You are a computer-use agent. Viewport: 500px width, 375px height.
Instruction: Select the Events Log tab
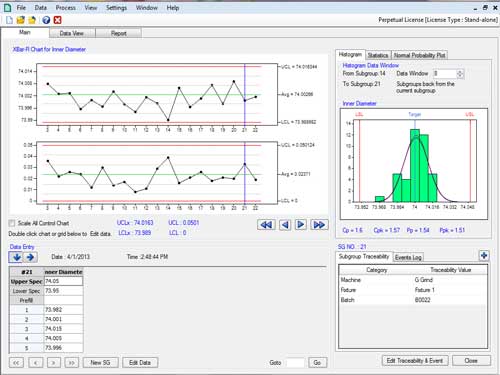tap(408, 257)
